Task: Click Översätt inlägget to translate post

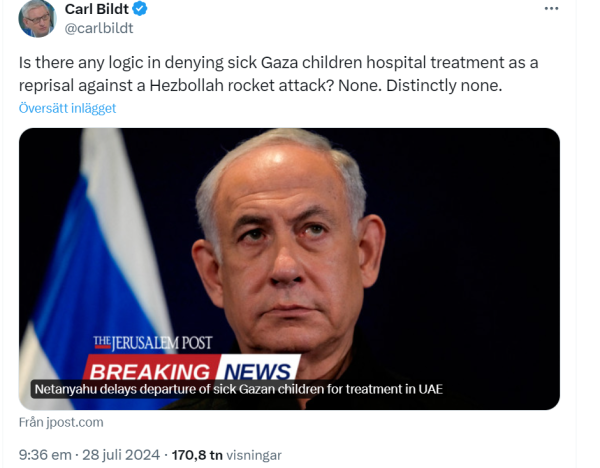Action: (67, 108)
